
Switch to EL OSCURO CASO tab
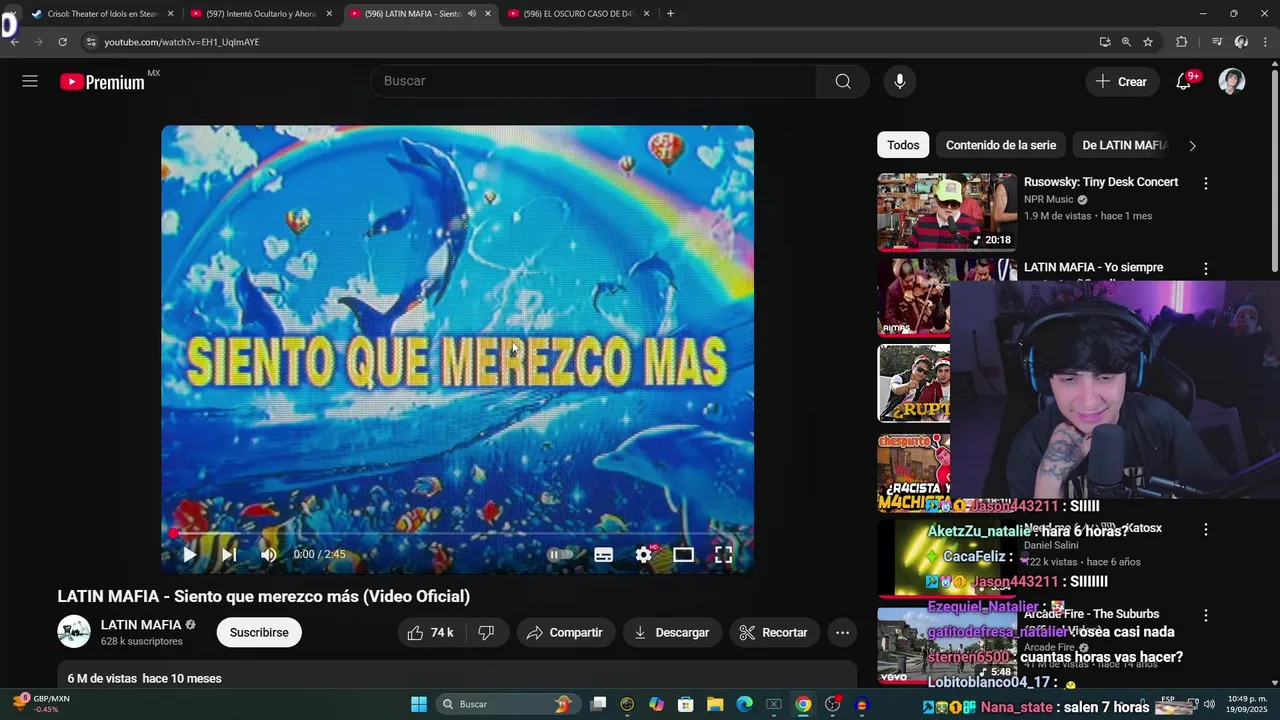(578, 14)
